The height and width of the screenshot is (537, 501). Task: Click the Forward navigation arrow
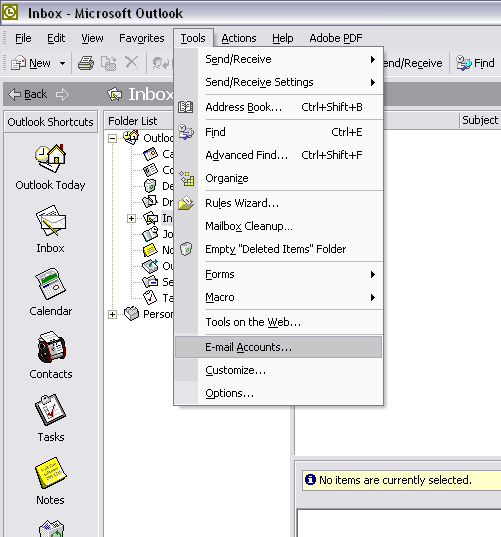(62, 94)
